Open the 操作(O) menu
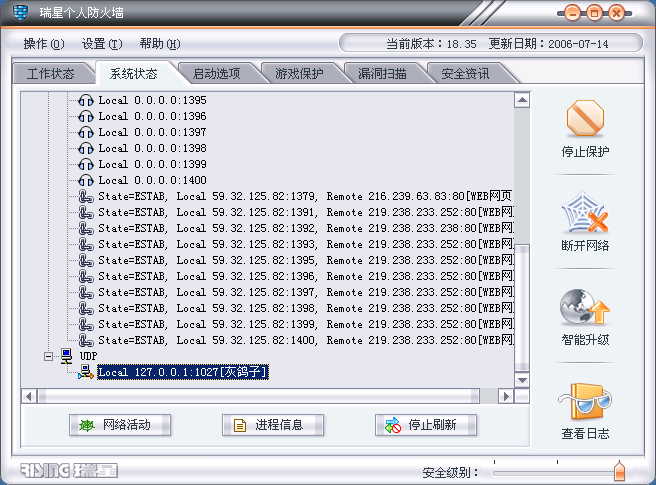 coord(44,44)
